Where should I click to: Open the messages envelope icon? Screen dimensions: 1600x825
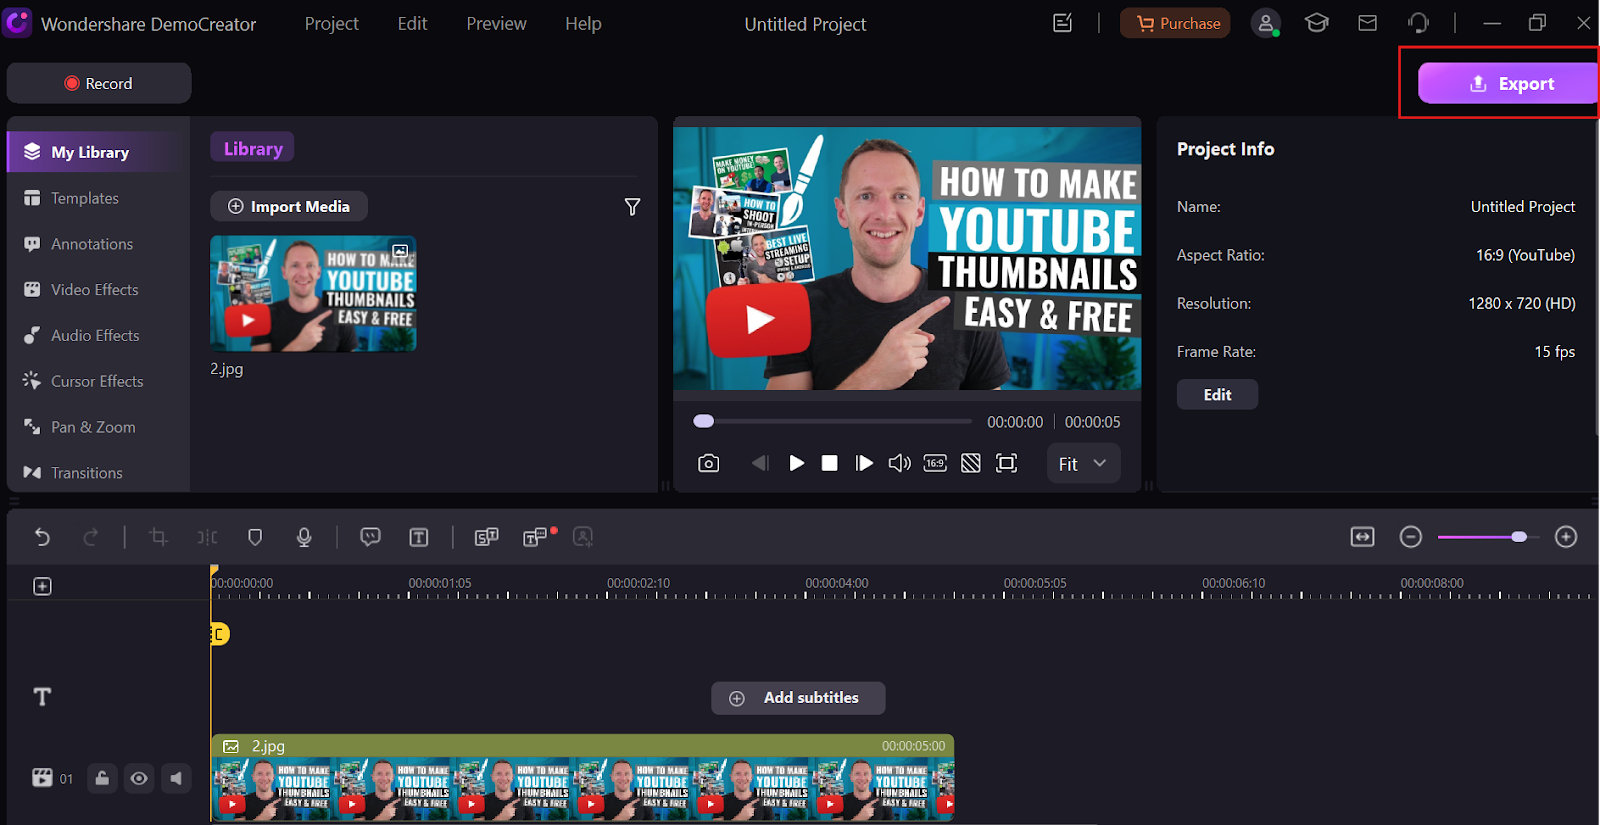(x=1367, y=22)
